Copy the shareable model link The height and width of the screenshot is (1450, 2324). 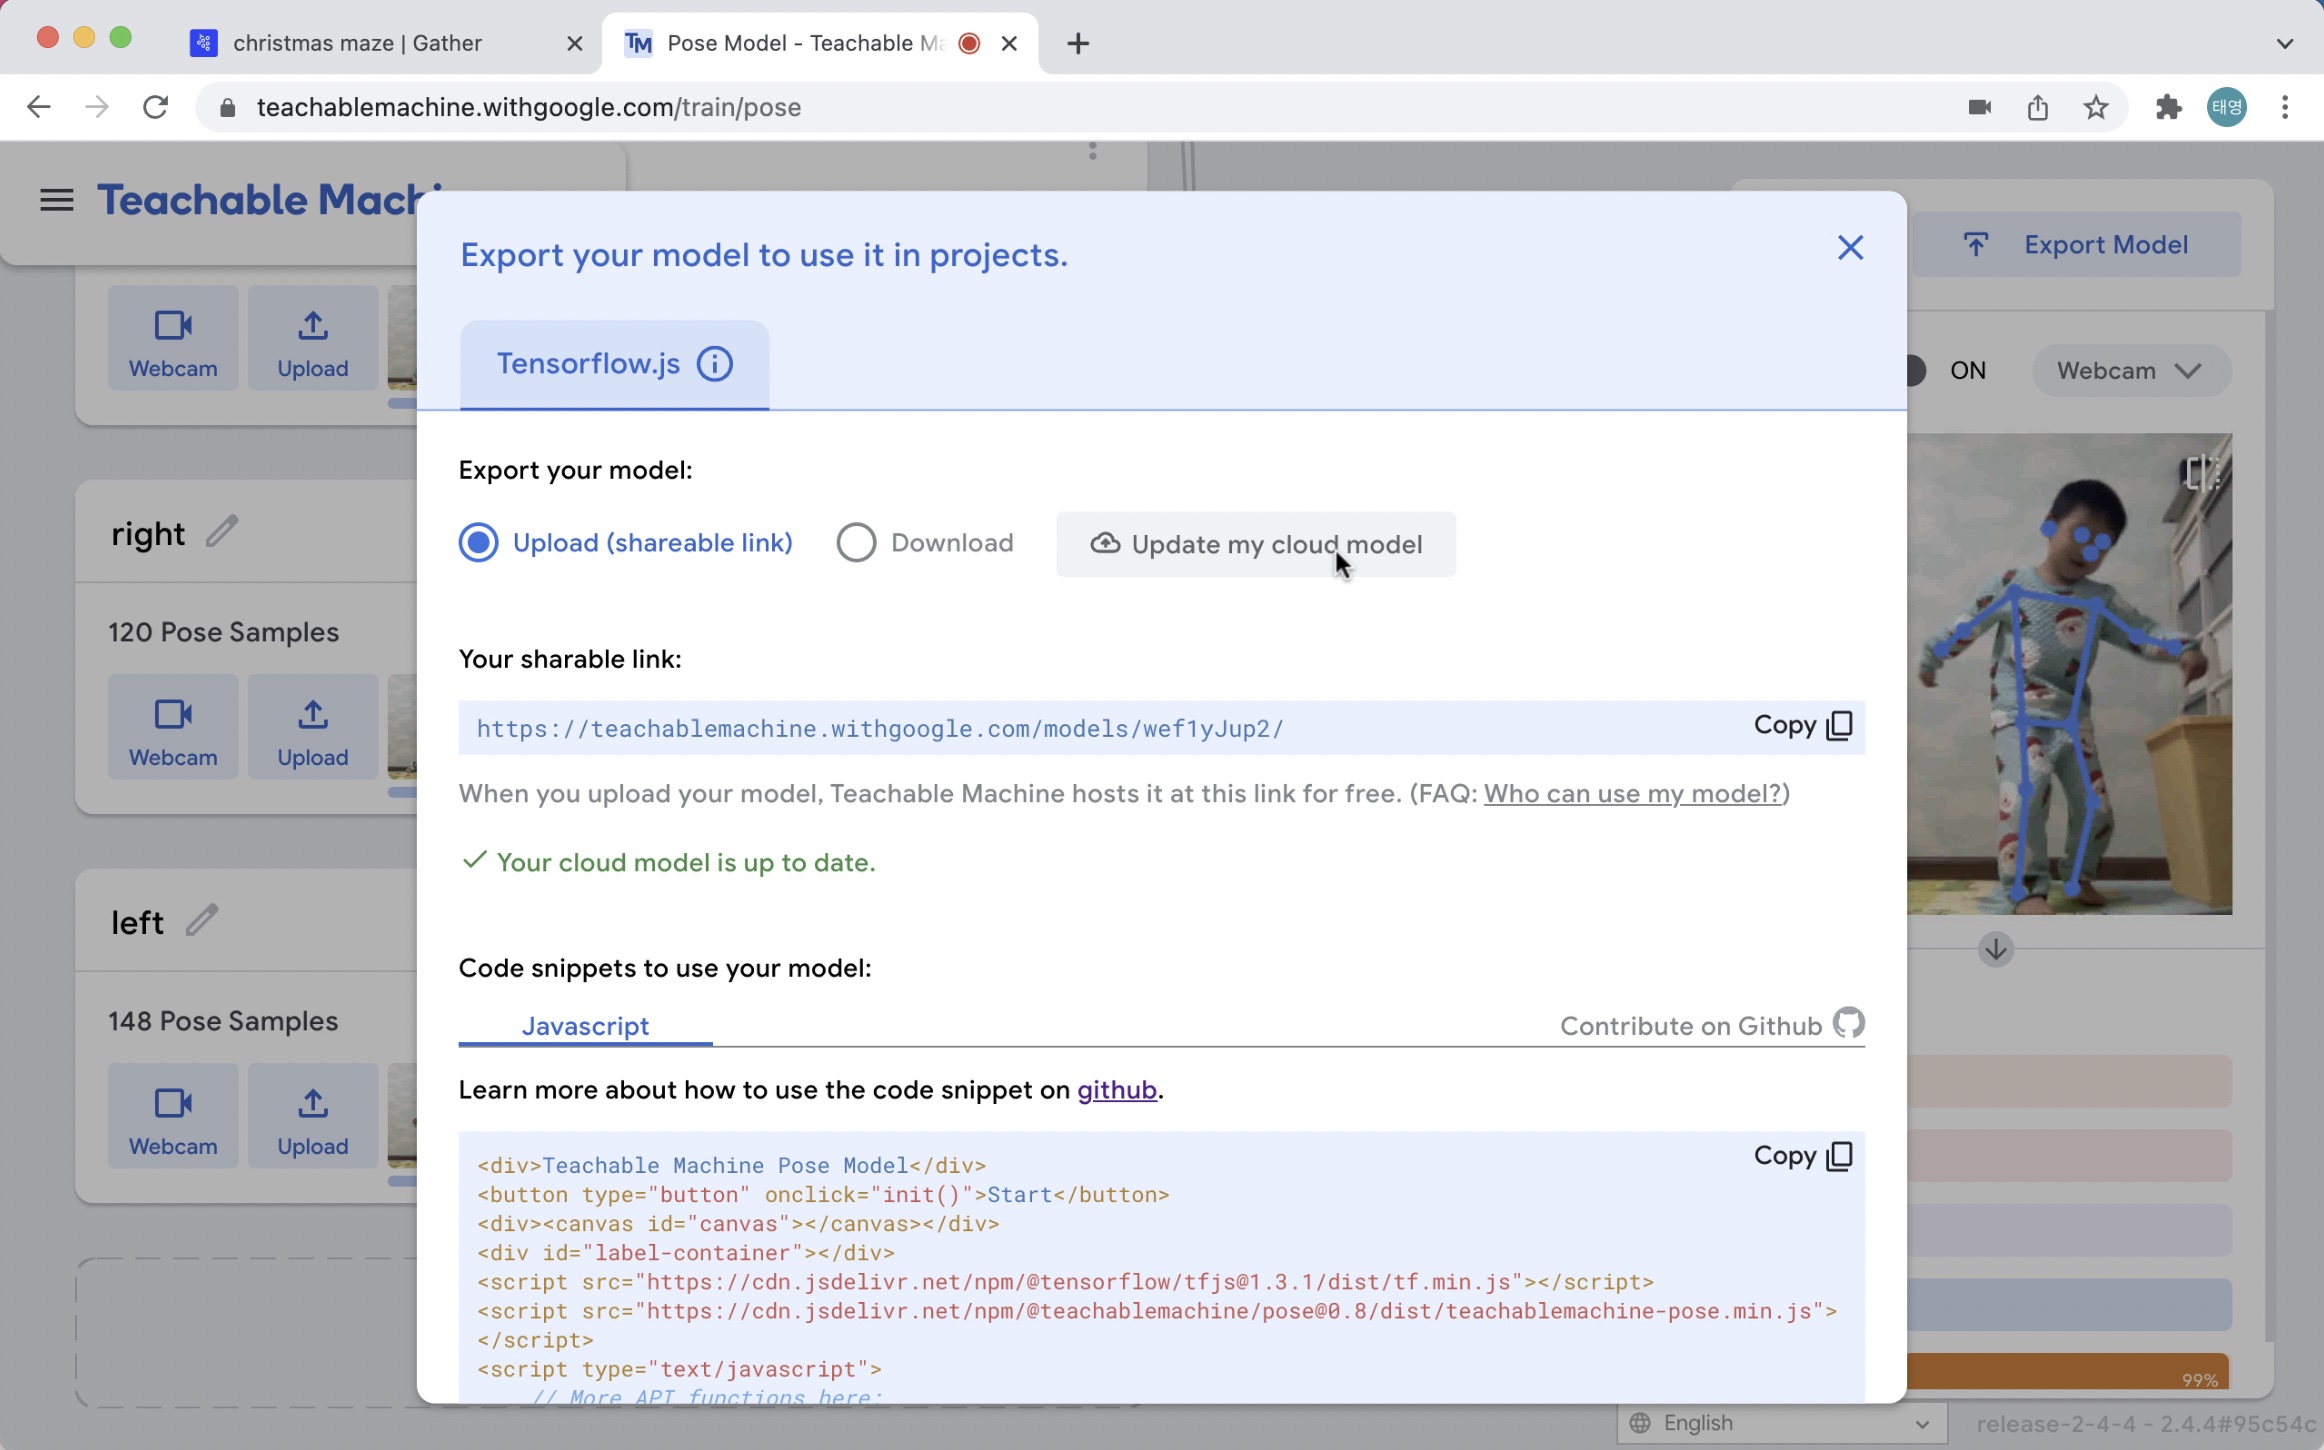click(x=1800, y=726)
